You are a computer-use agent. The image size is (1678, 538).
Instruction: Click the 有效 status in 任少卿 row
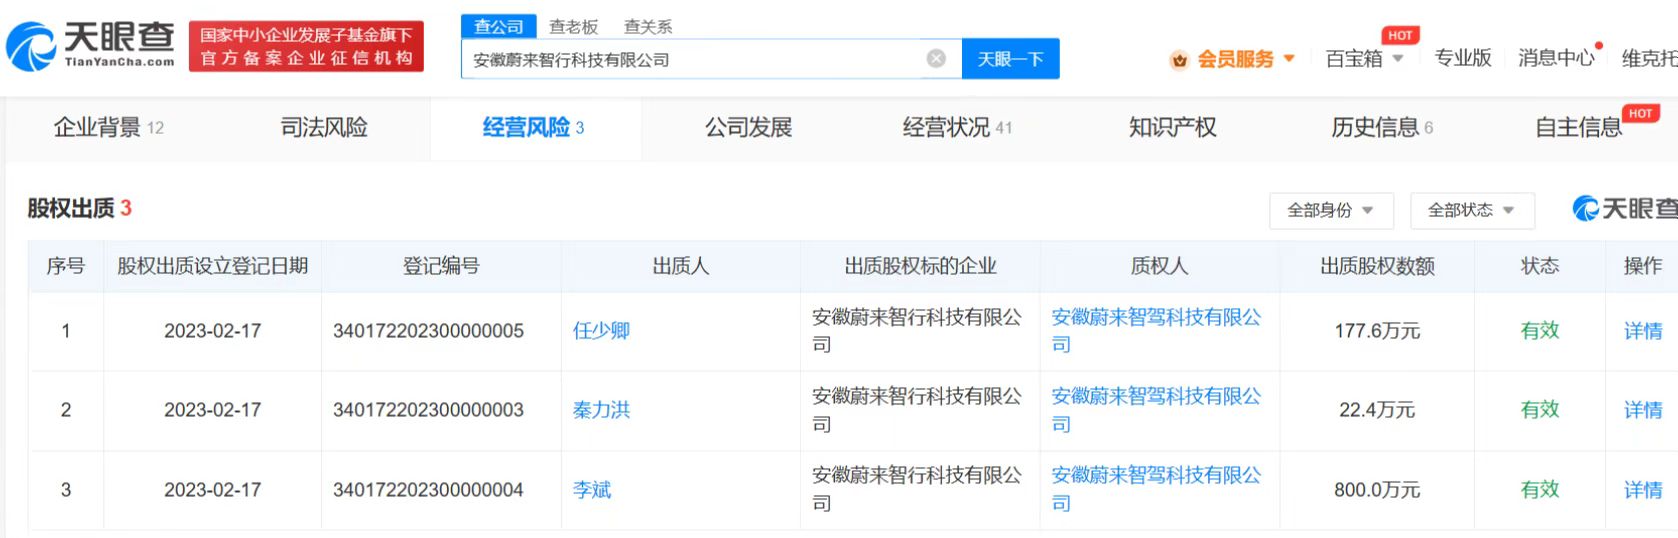pos(1540,331)
